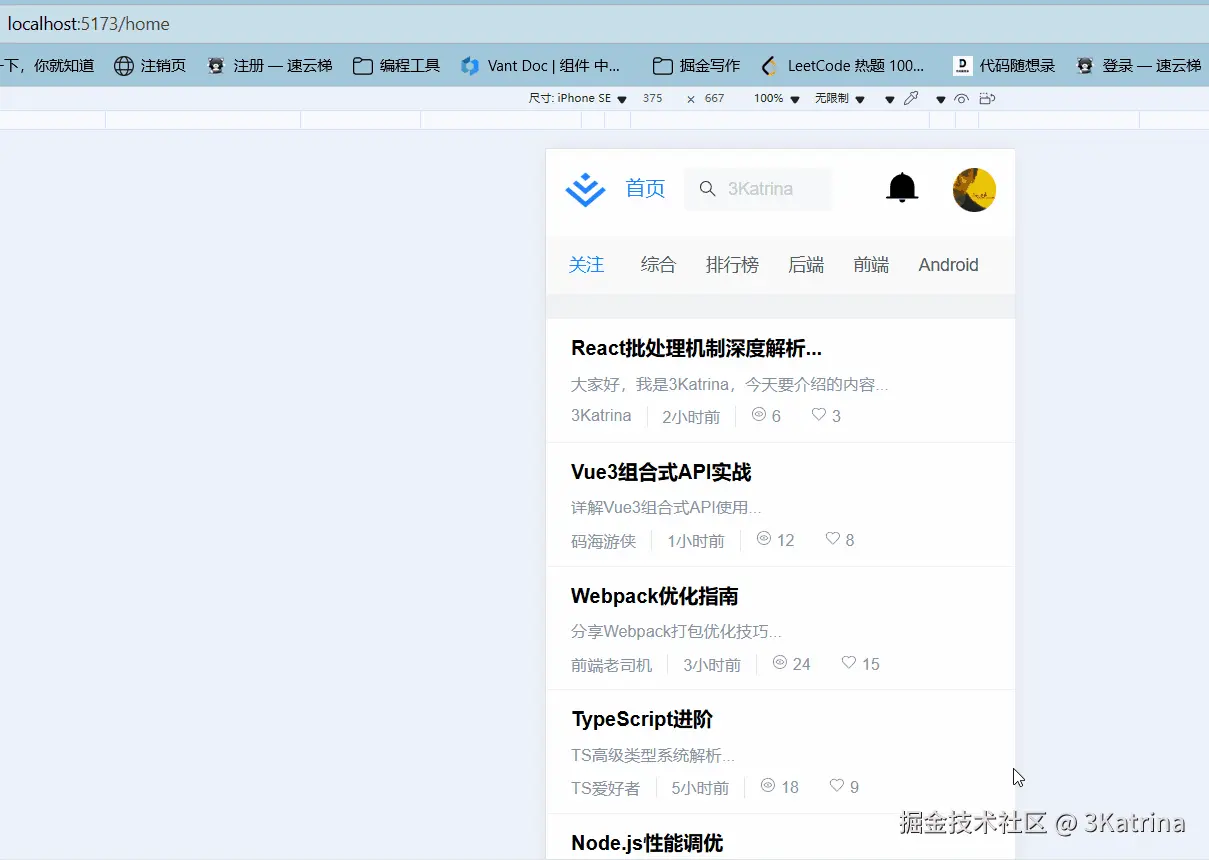Click the localhost:5173/home address bar
The width and height of the screenshot is (1209, 860).
[x=604, y=24]
